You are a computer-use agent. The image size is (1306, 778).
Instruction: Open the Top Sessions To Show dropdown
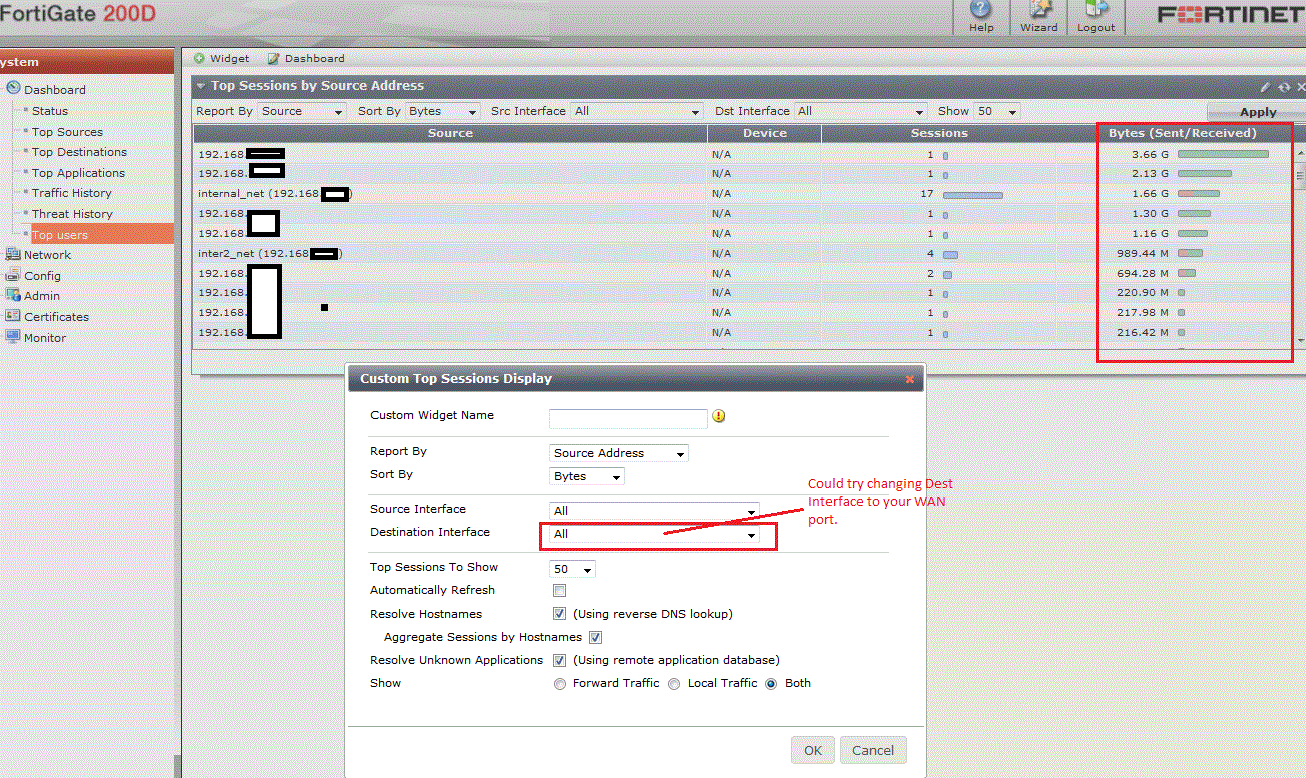[573, 569]
